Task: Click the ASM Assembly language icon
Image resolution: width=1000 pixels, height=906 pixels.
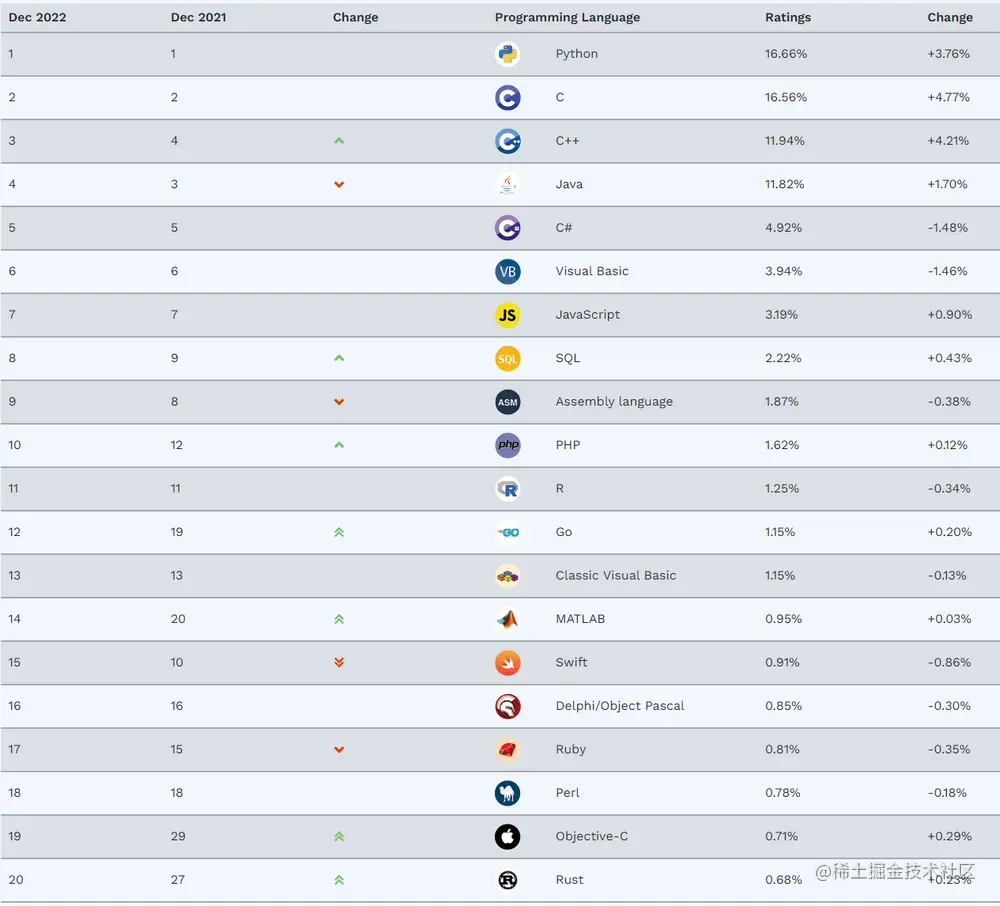Action: click(508, 402)
